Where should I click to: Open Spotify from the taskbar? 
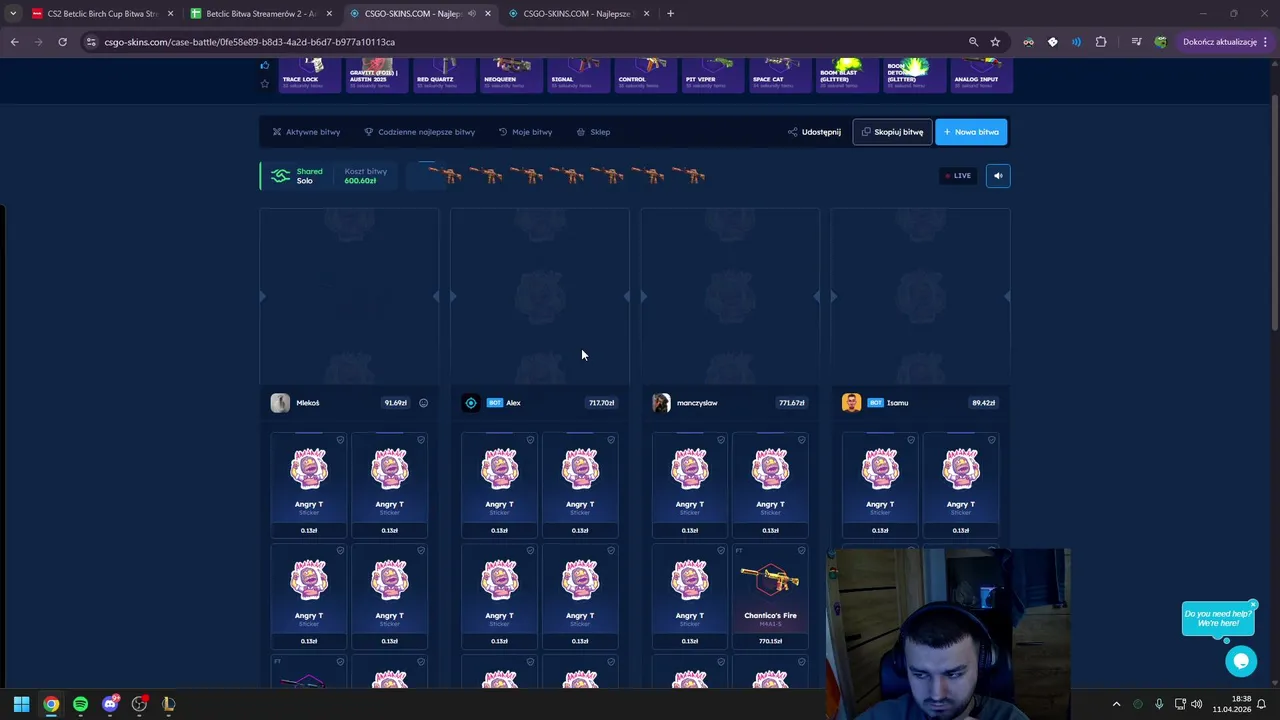[x=80, y=704]
